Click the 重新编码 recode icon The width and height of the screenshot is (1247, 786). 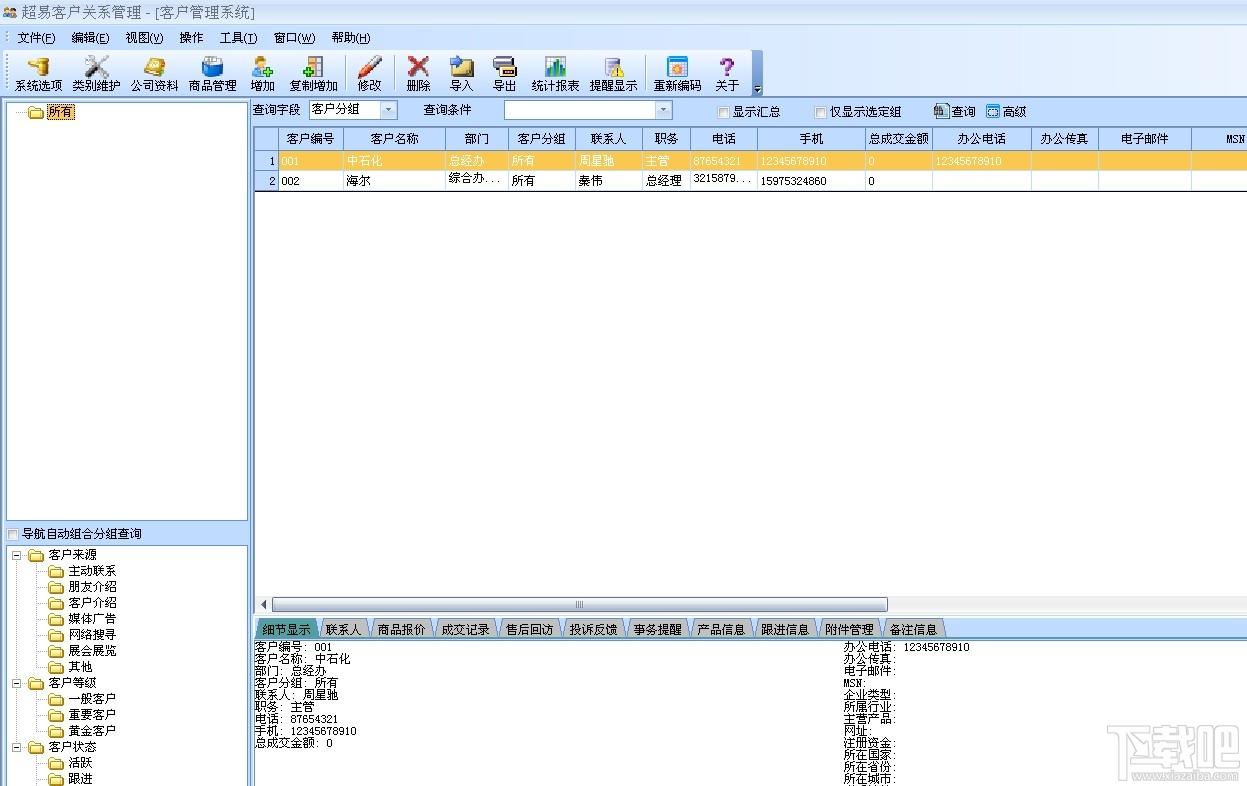tap(677, 74)
